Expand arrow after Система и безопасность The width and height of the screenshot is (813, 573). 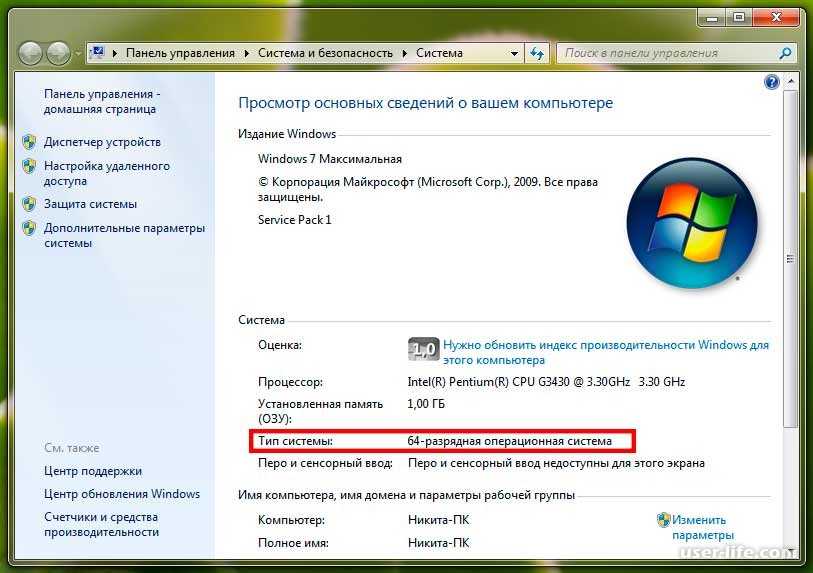[x=404, y=53]
